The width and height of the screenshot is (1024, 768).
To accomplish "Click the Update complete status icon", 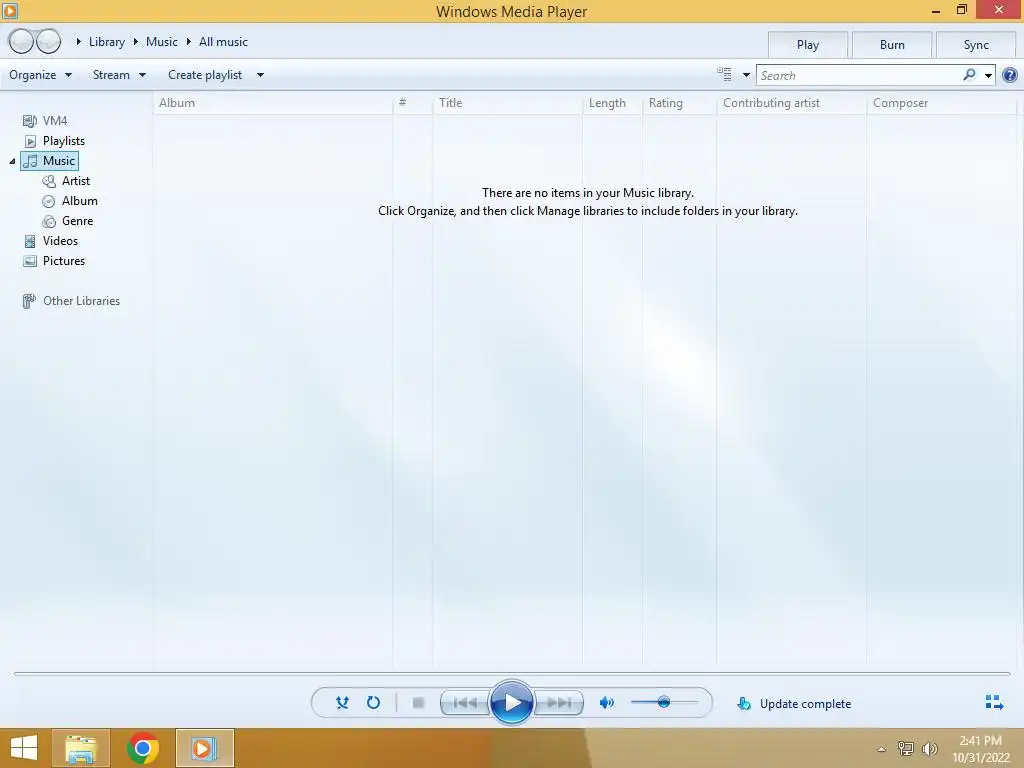I will coord(743,703).
